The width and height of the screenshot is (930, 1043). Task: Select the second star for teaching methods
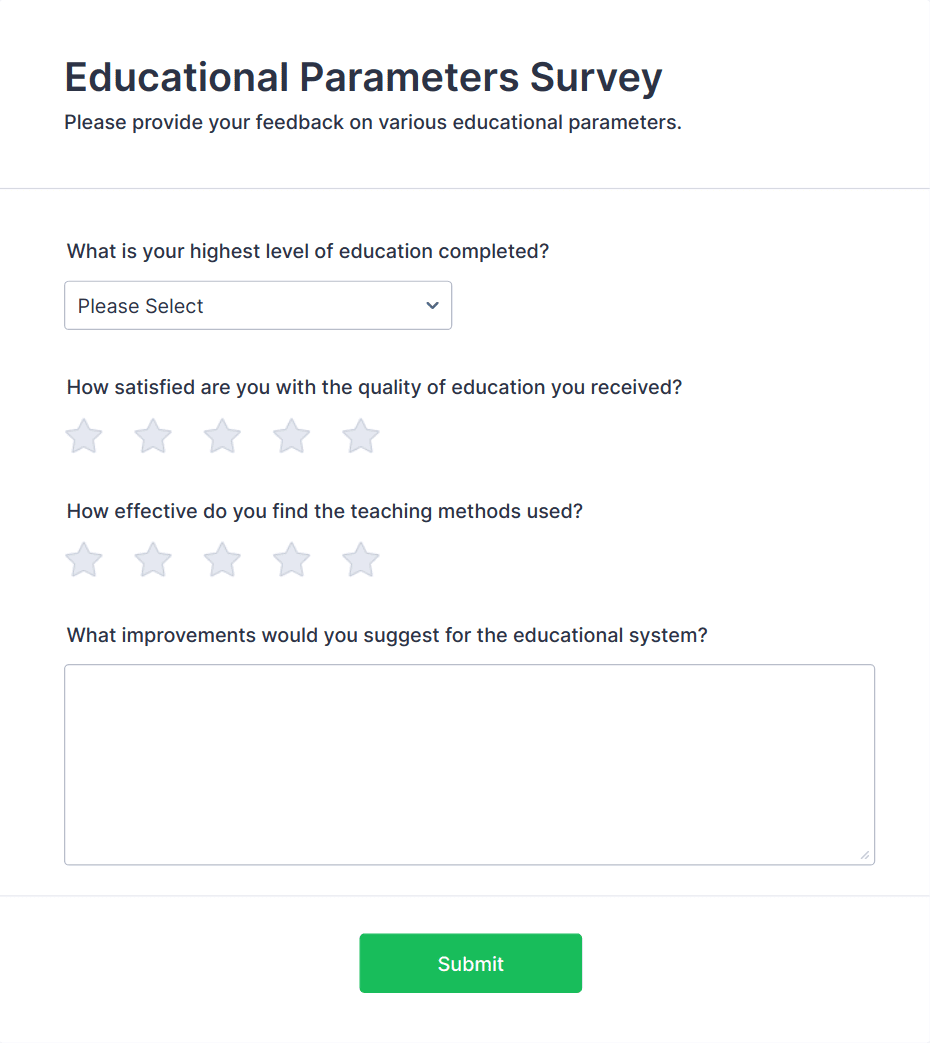[x=152, y=560]
